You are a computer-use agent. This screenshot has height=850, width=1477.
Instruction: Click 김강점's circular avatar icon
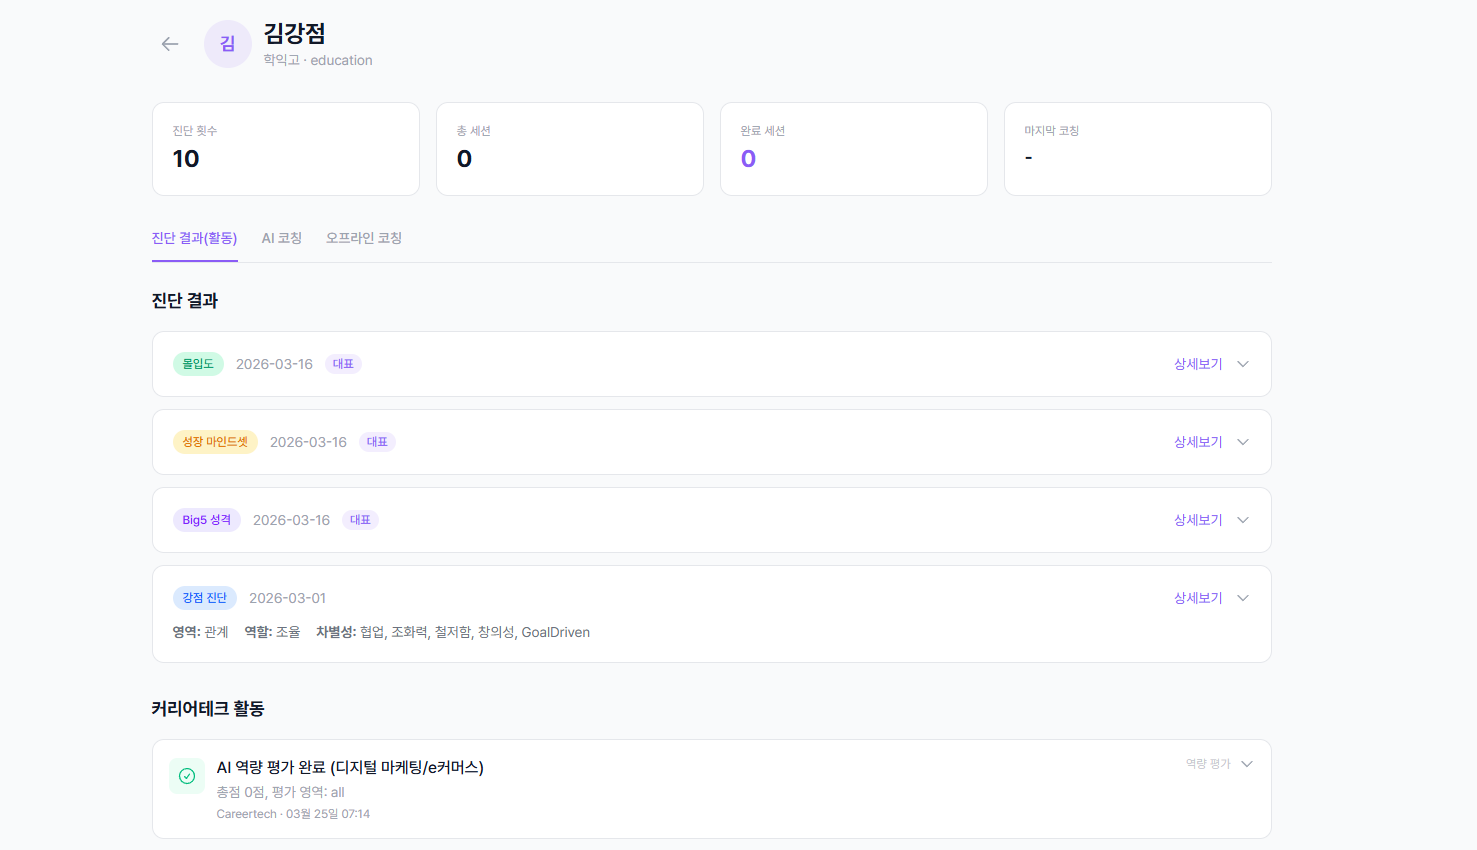pos(227,43)
